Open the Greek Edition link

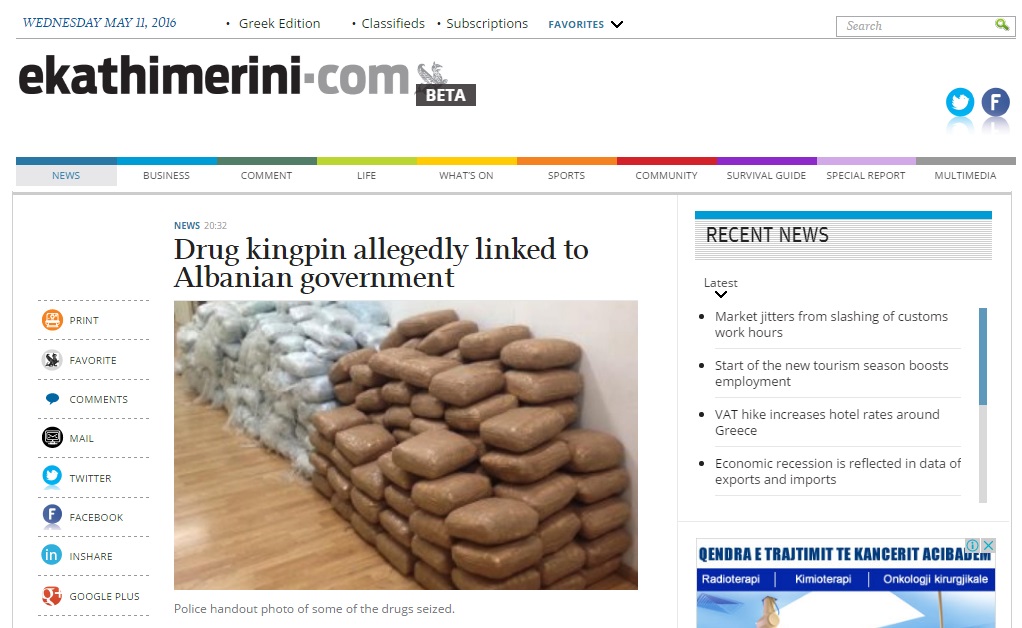(279, 23)
